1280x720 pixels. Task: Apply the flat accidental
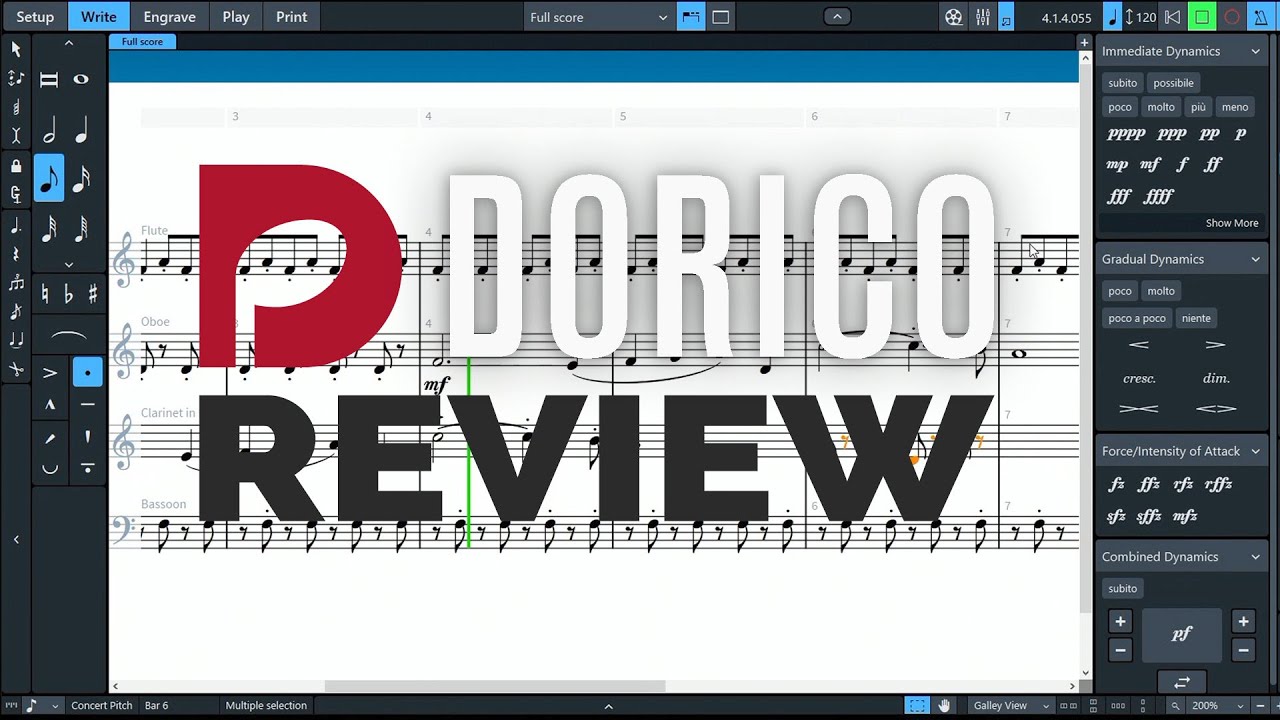(x=69, y=295)
